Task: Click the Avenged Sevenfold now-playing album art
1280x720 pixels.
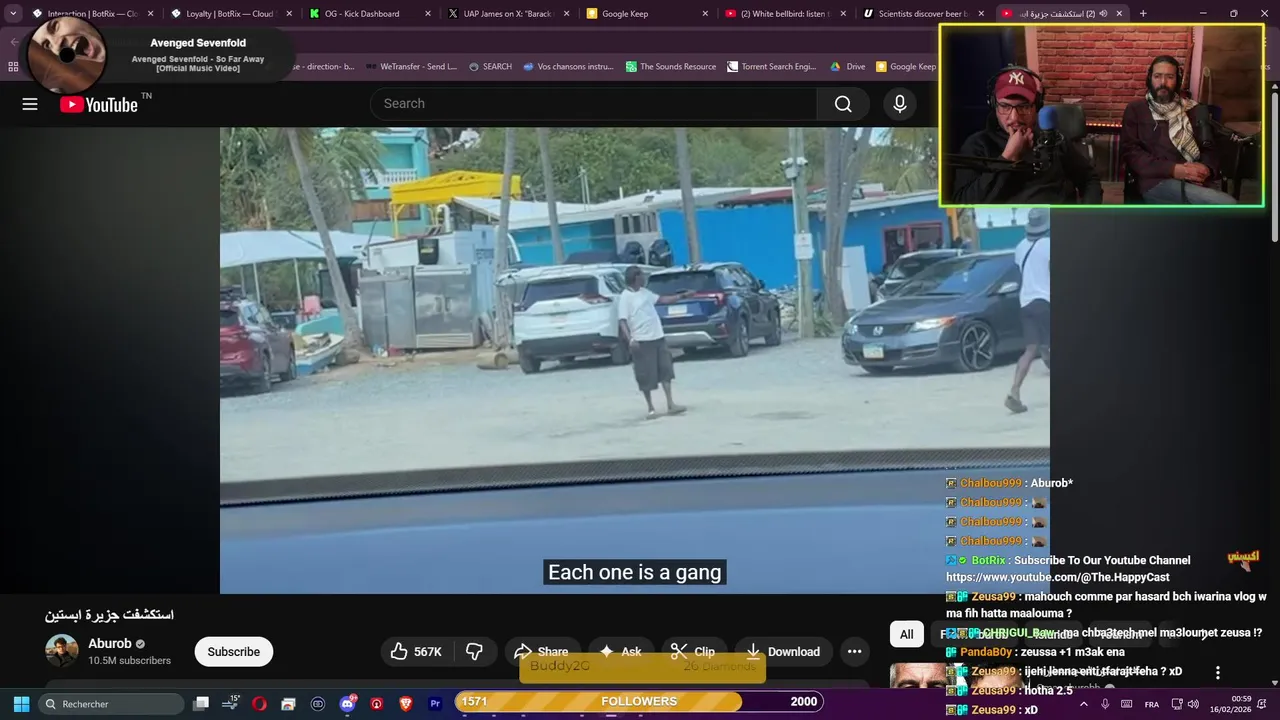Action: click(x=66, y=54)
